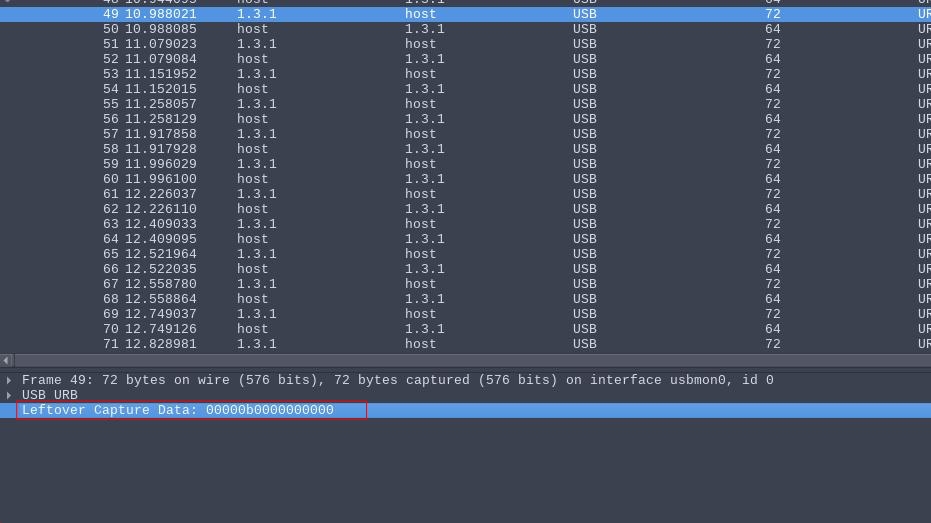Click the horizontal scrollbar left arrow
Image resolution: width=931 pixels, height=523 pixels.
point(6,360)
